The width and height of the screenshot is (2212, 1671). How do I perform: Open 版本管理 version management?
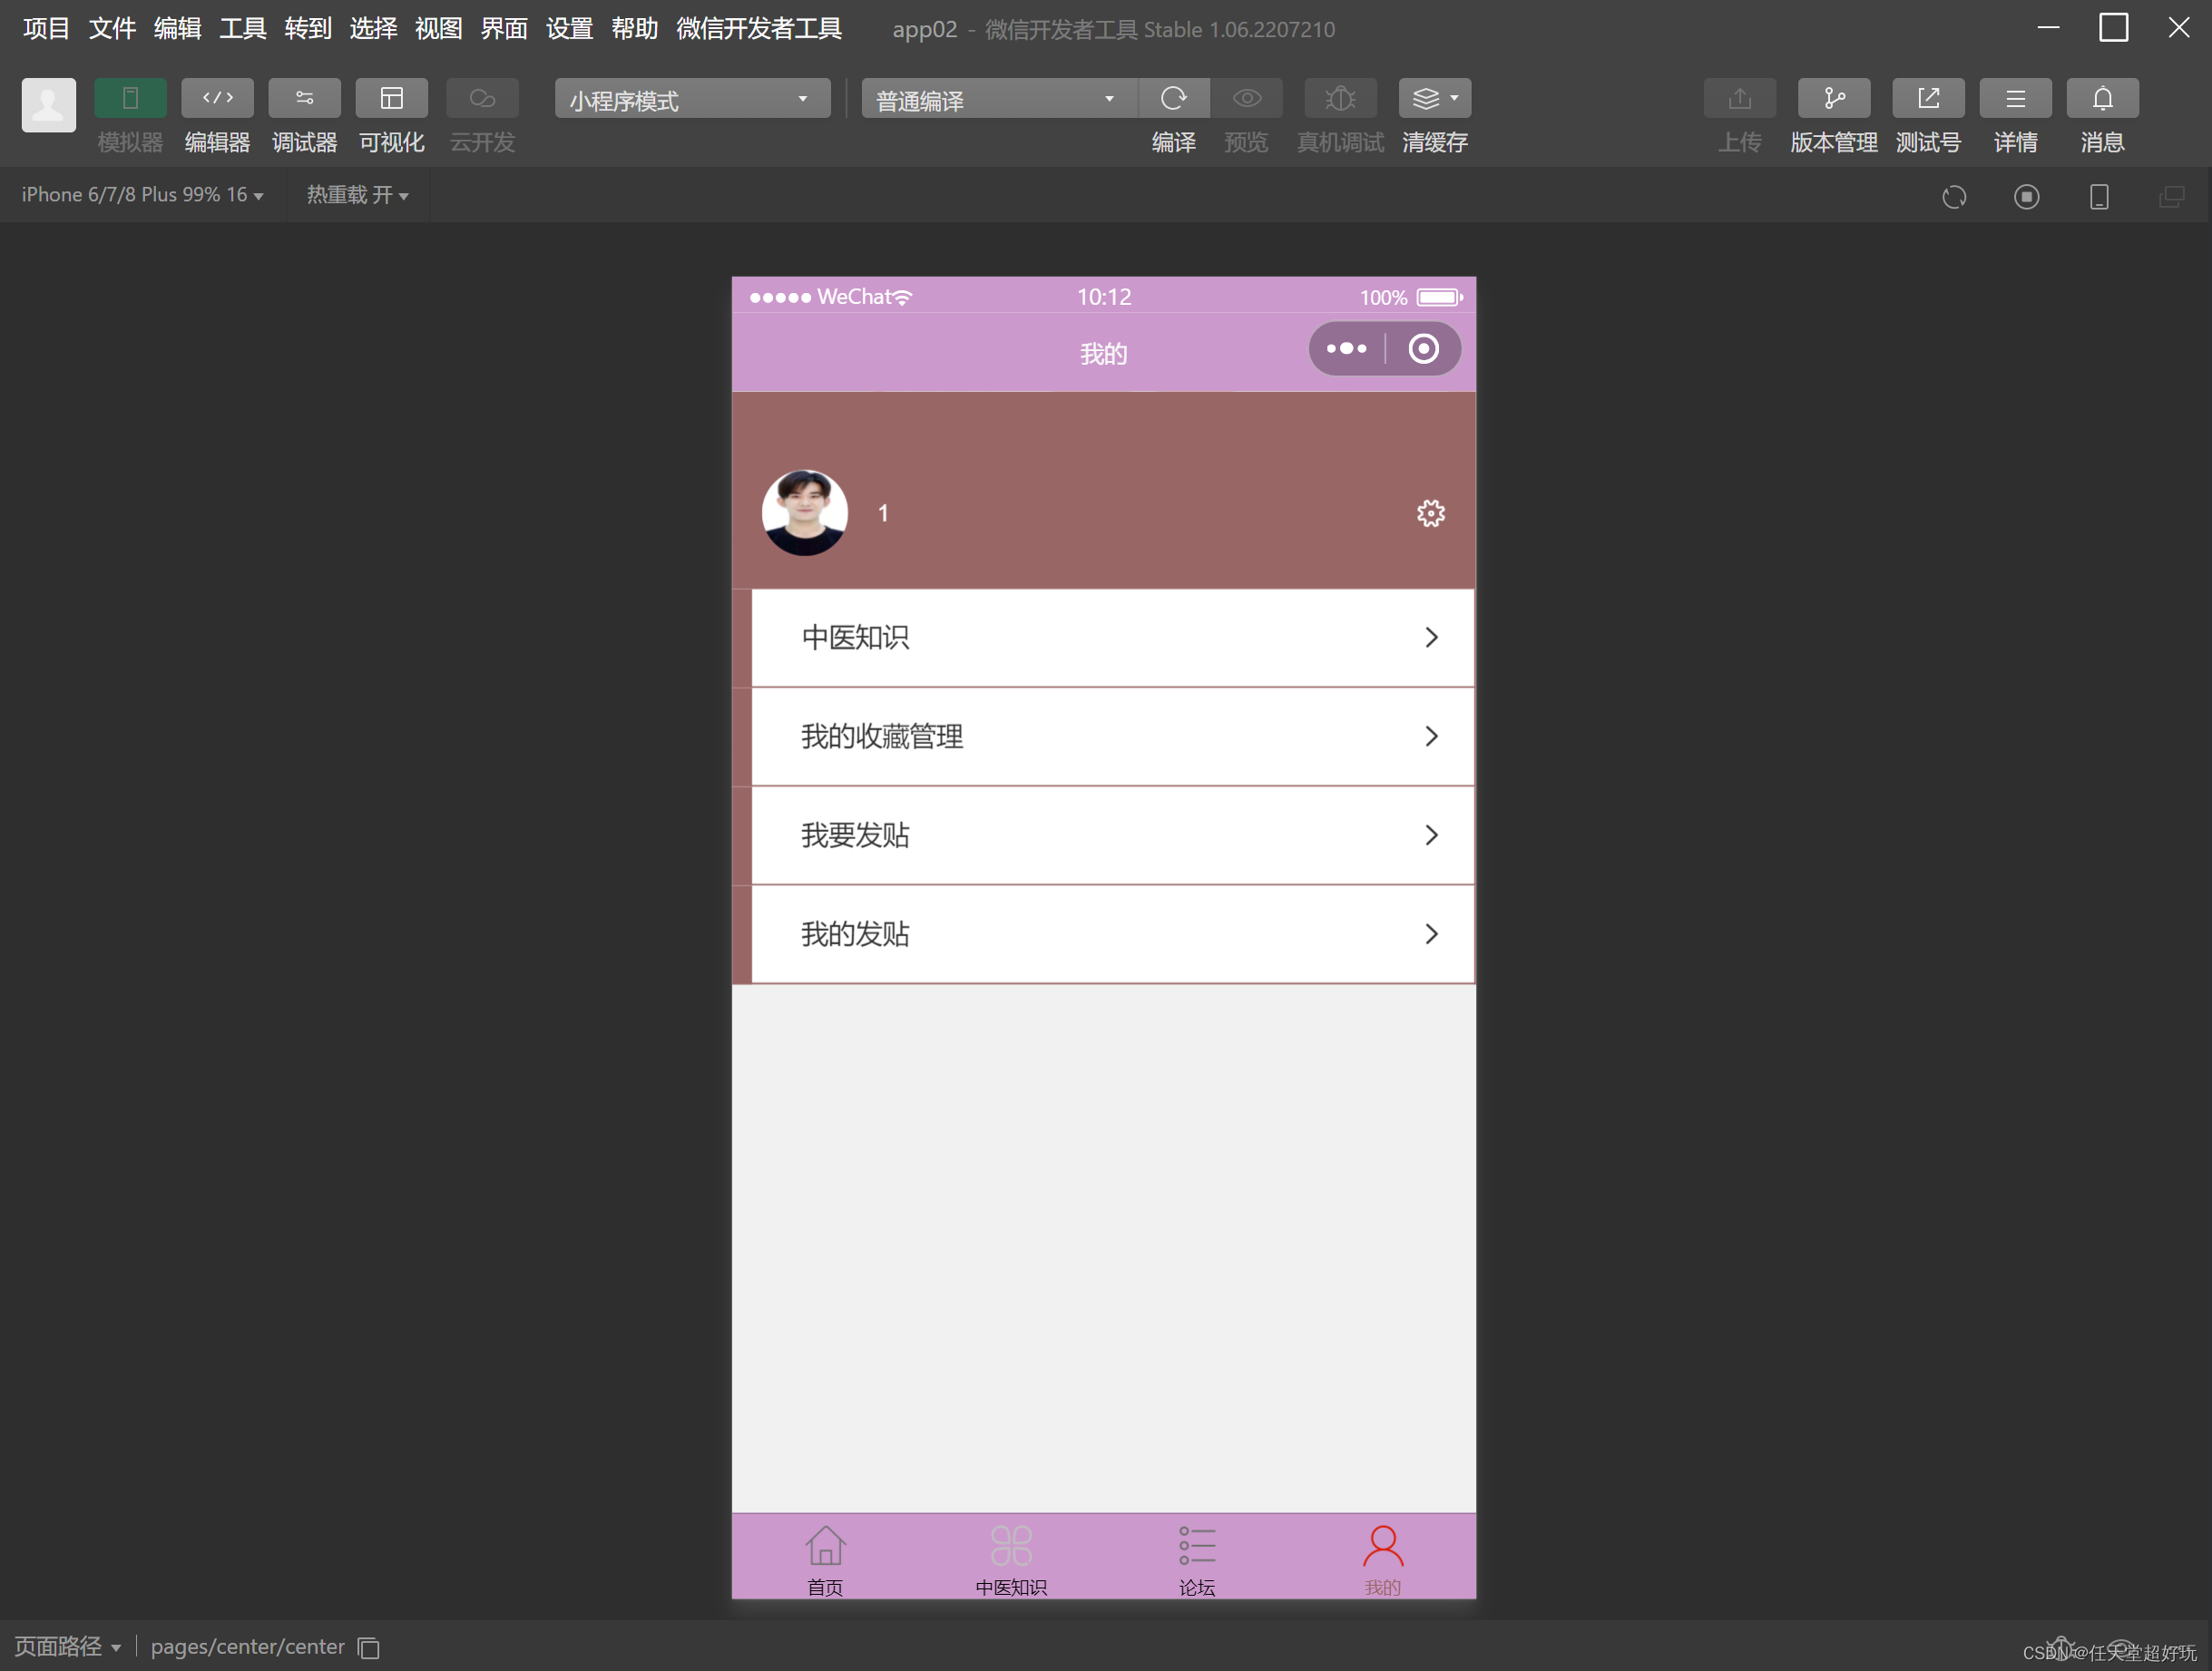click(1833, 98)
